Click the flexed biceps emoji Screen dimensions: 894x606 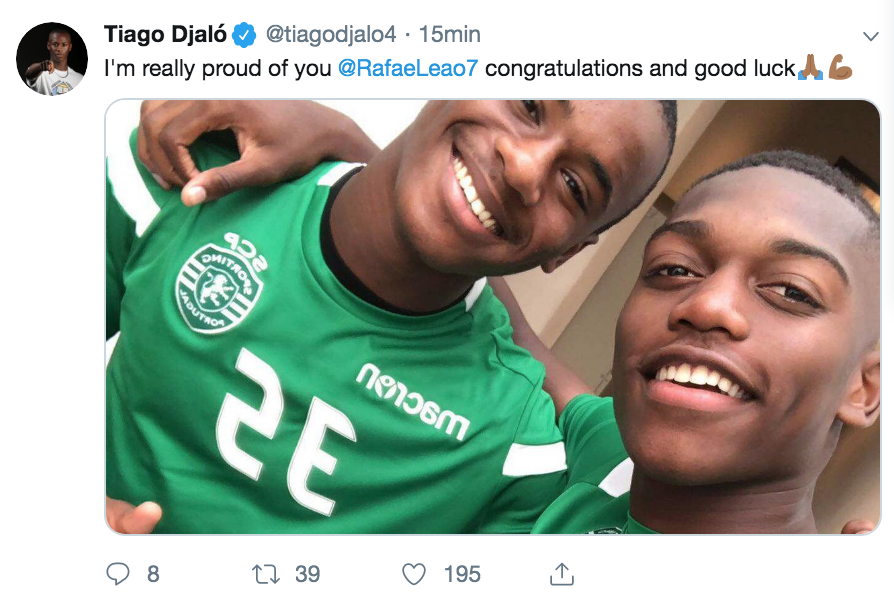(840, 69)
